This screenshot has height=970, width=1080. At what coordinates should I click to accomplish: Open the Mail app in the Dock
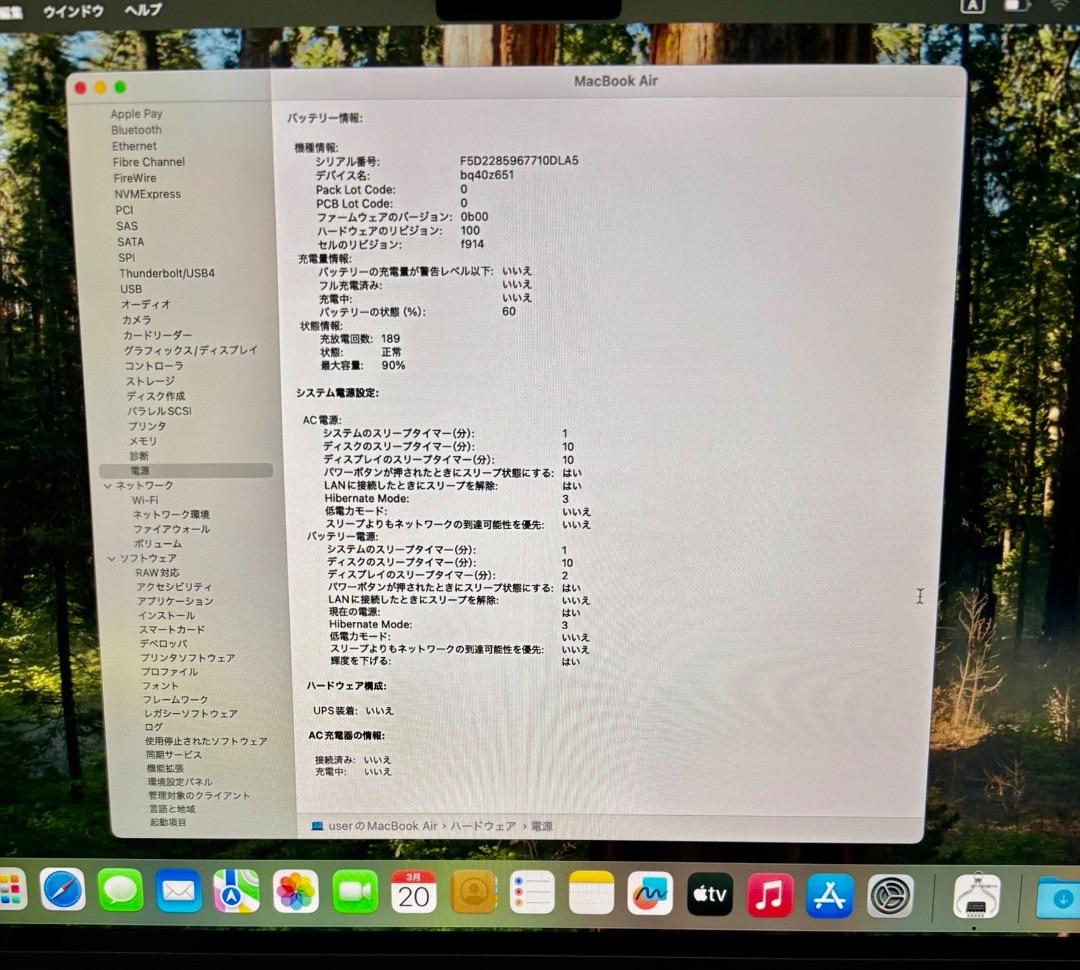(178, 890)
